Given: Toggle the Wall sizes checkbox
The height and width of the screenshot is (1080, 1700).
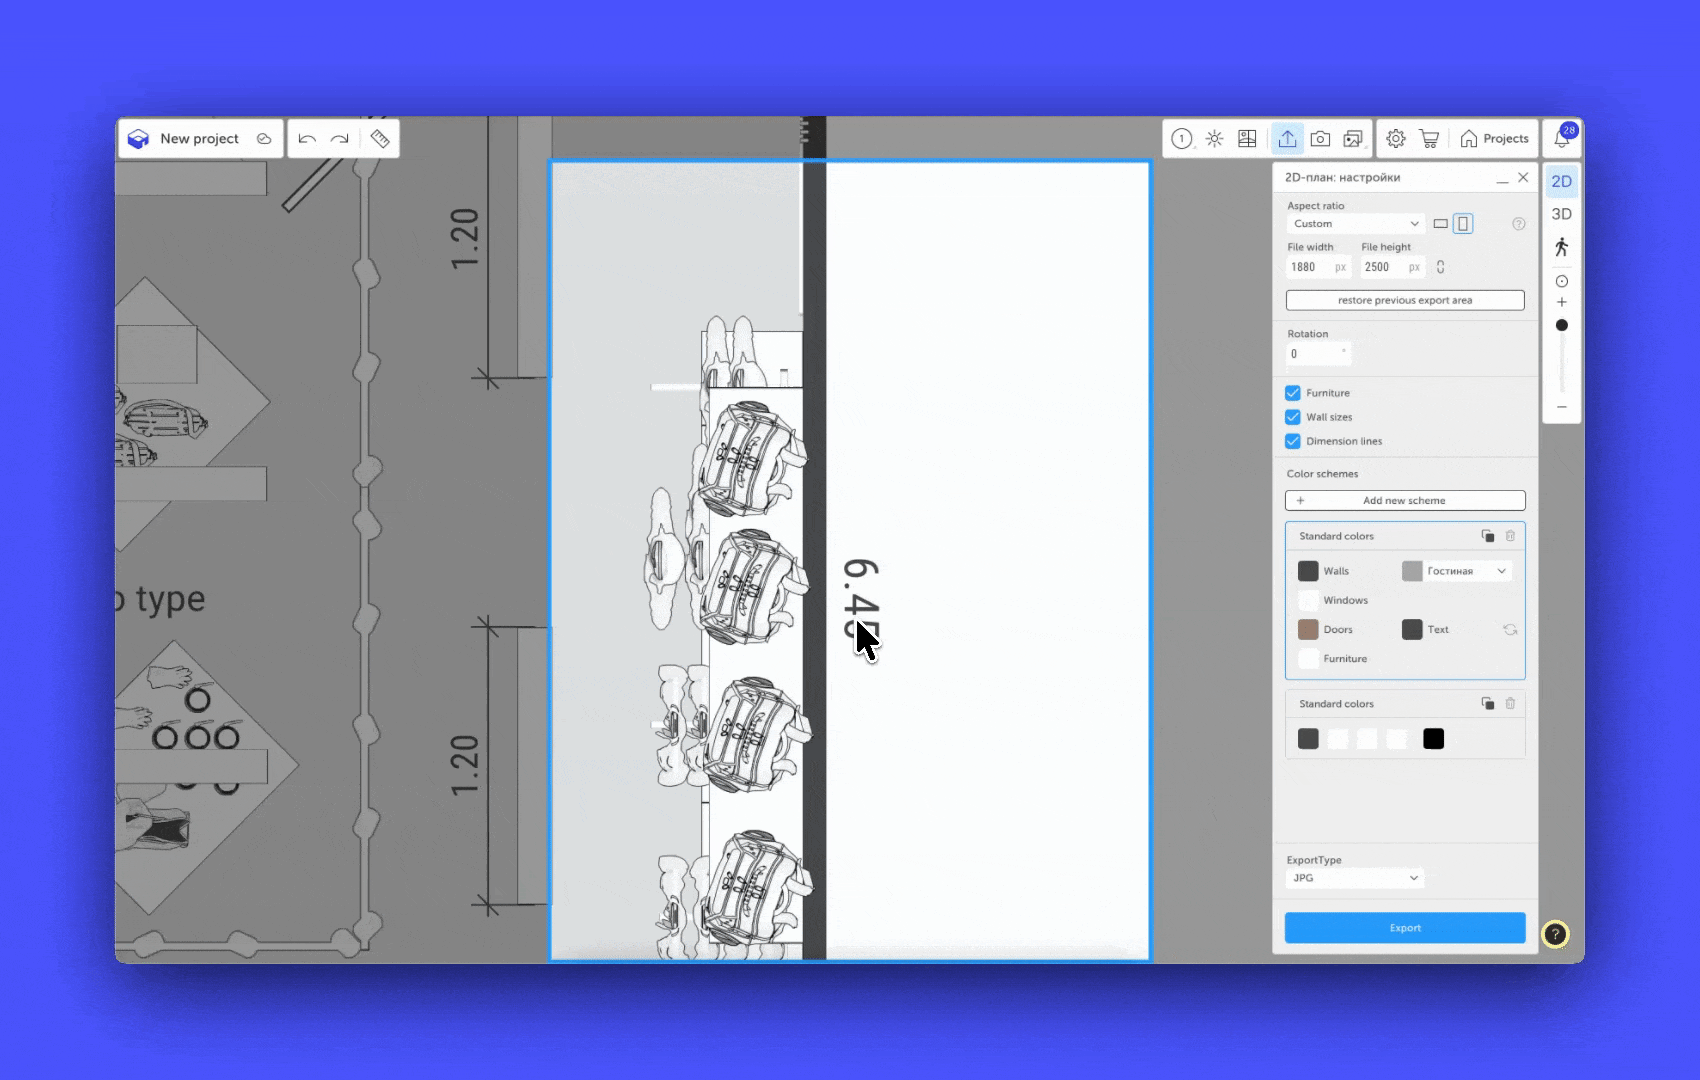Looking at the screenshot, I should coord(1293,417).
